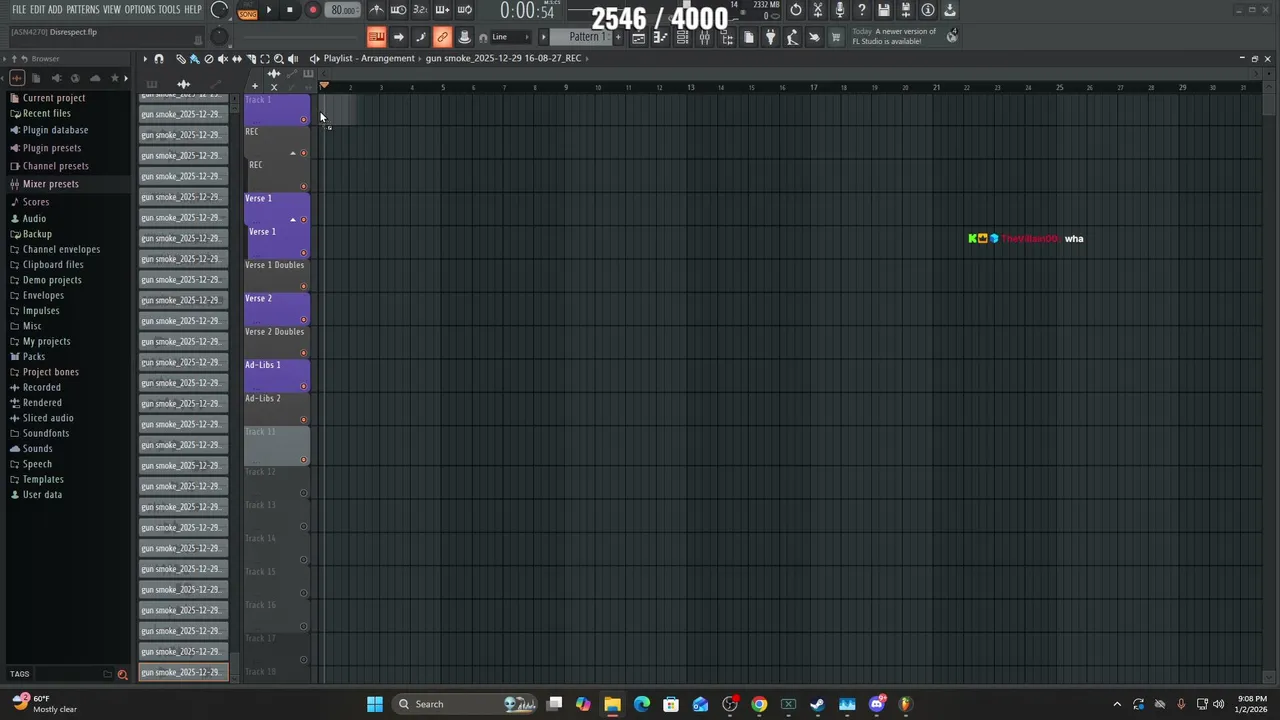Open the Plugin picker plug icon

tap(770, 37)
